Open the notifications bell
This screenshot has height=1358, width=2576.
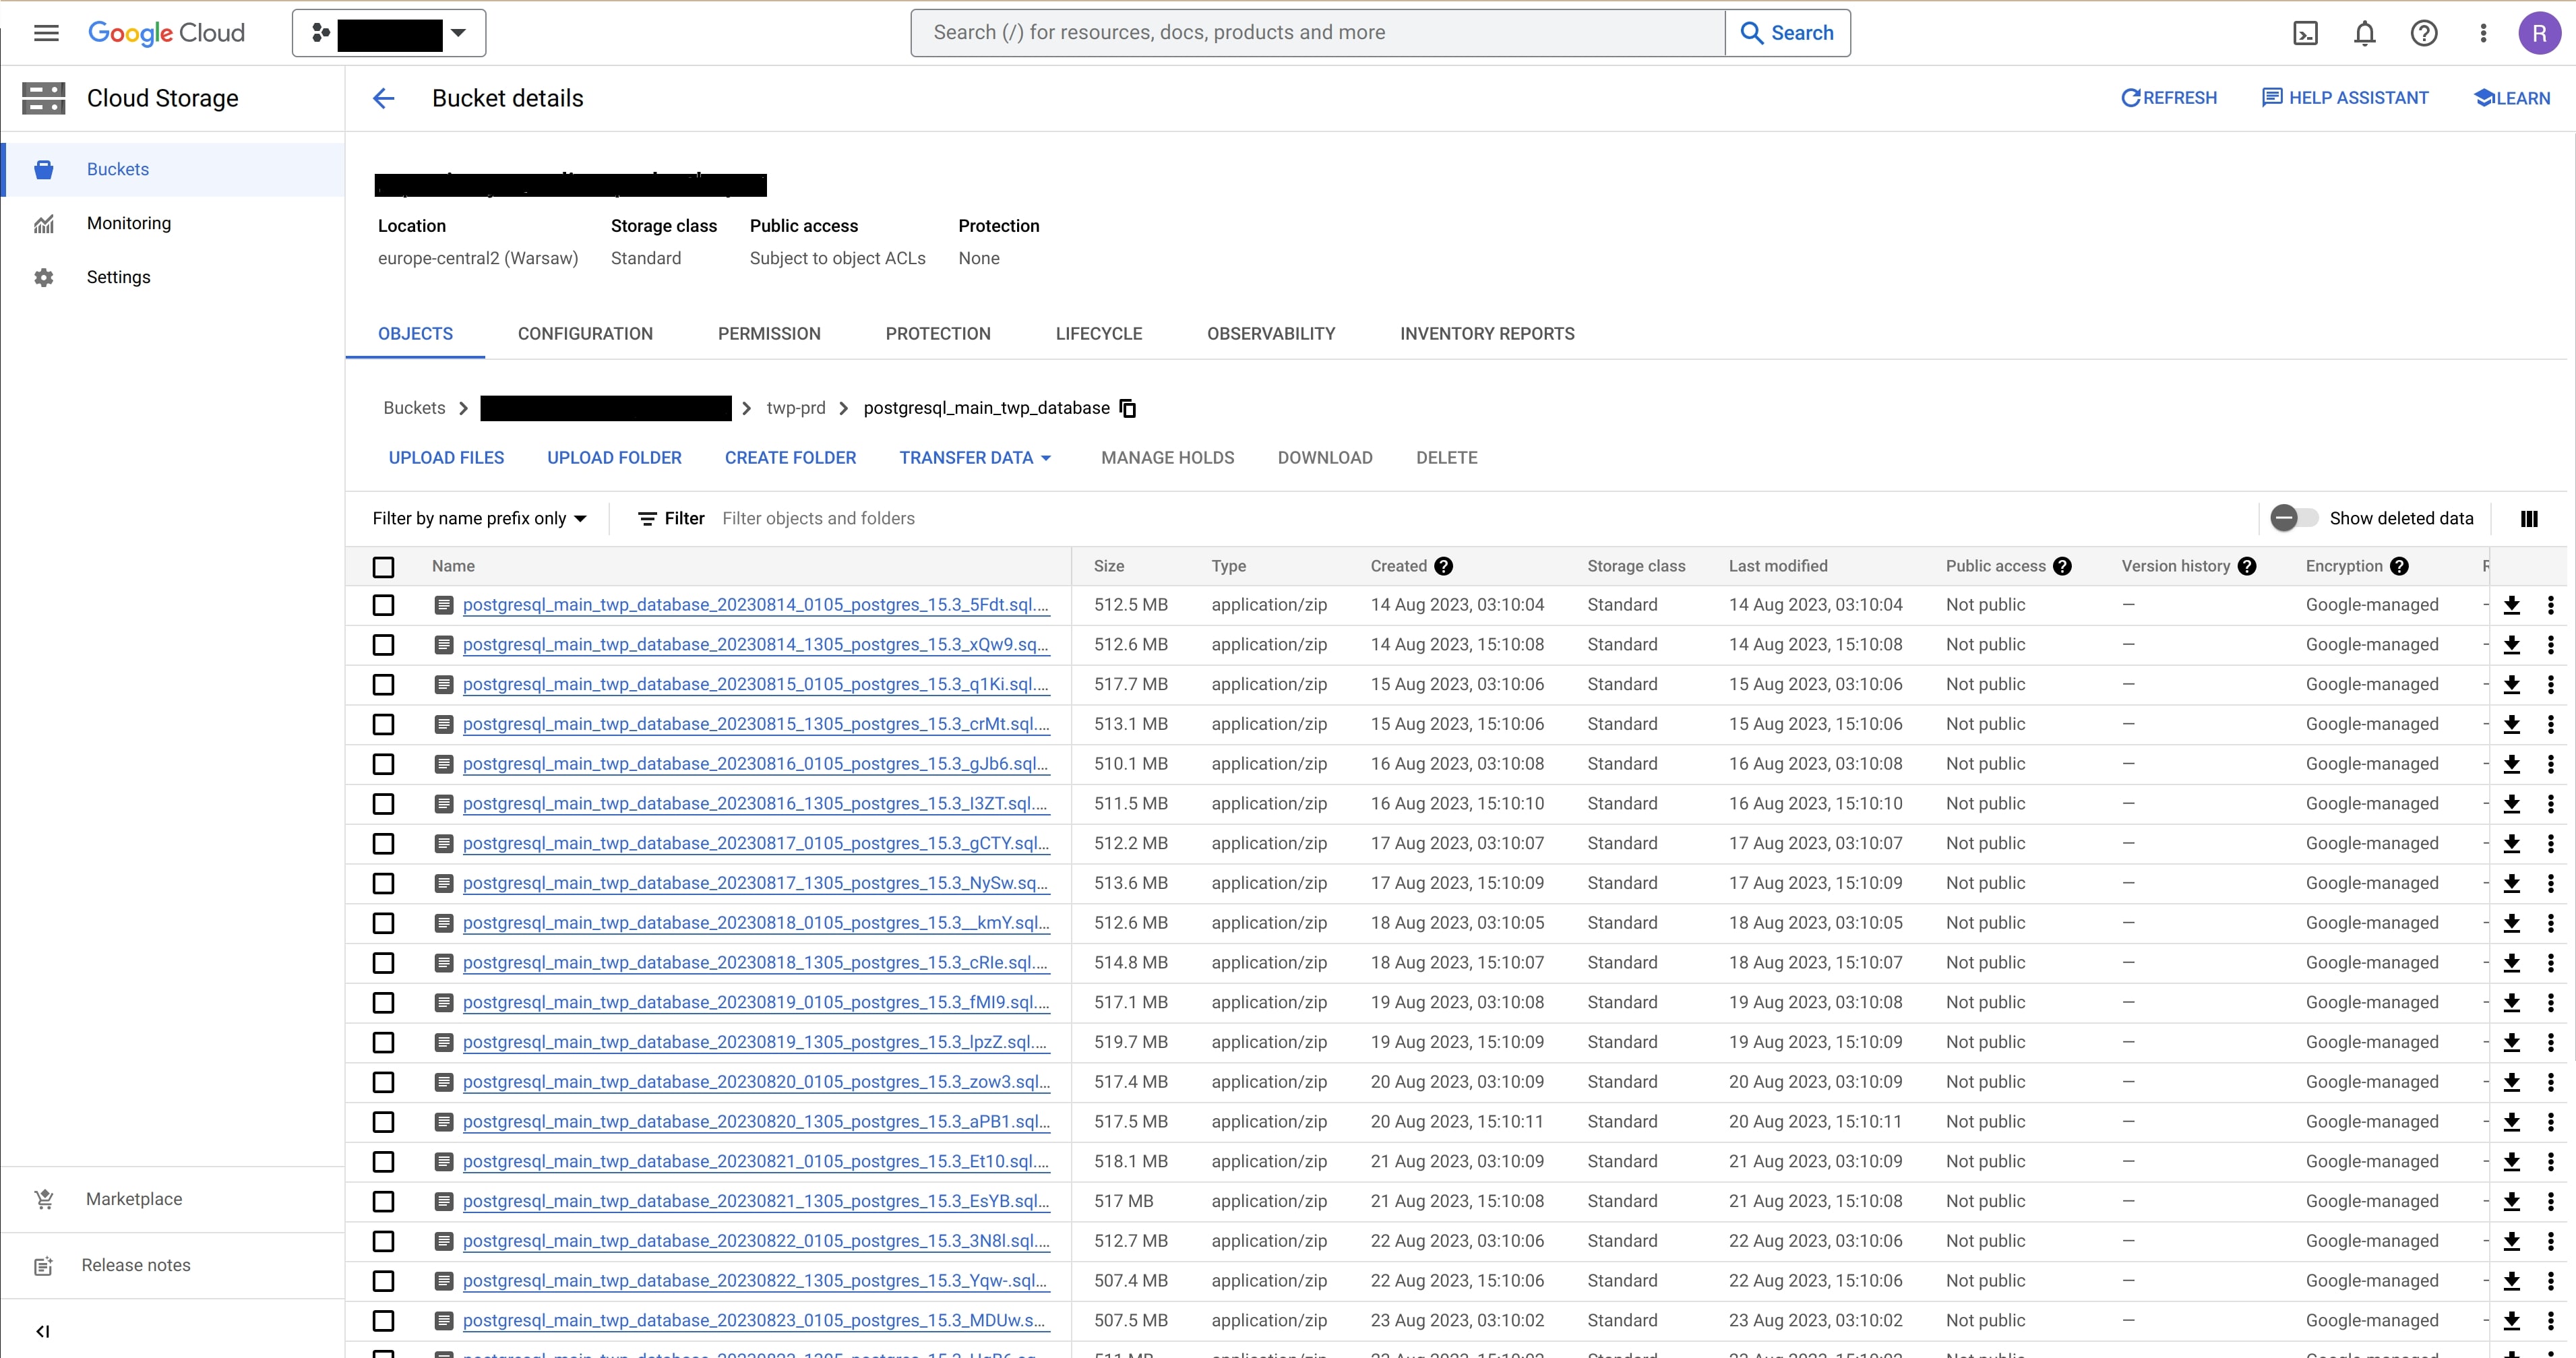point(2364,33)
